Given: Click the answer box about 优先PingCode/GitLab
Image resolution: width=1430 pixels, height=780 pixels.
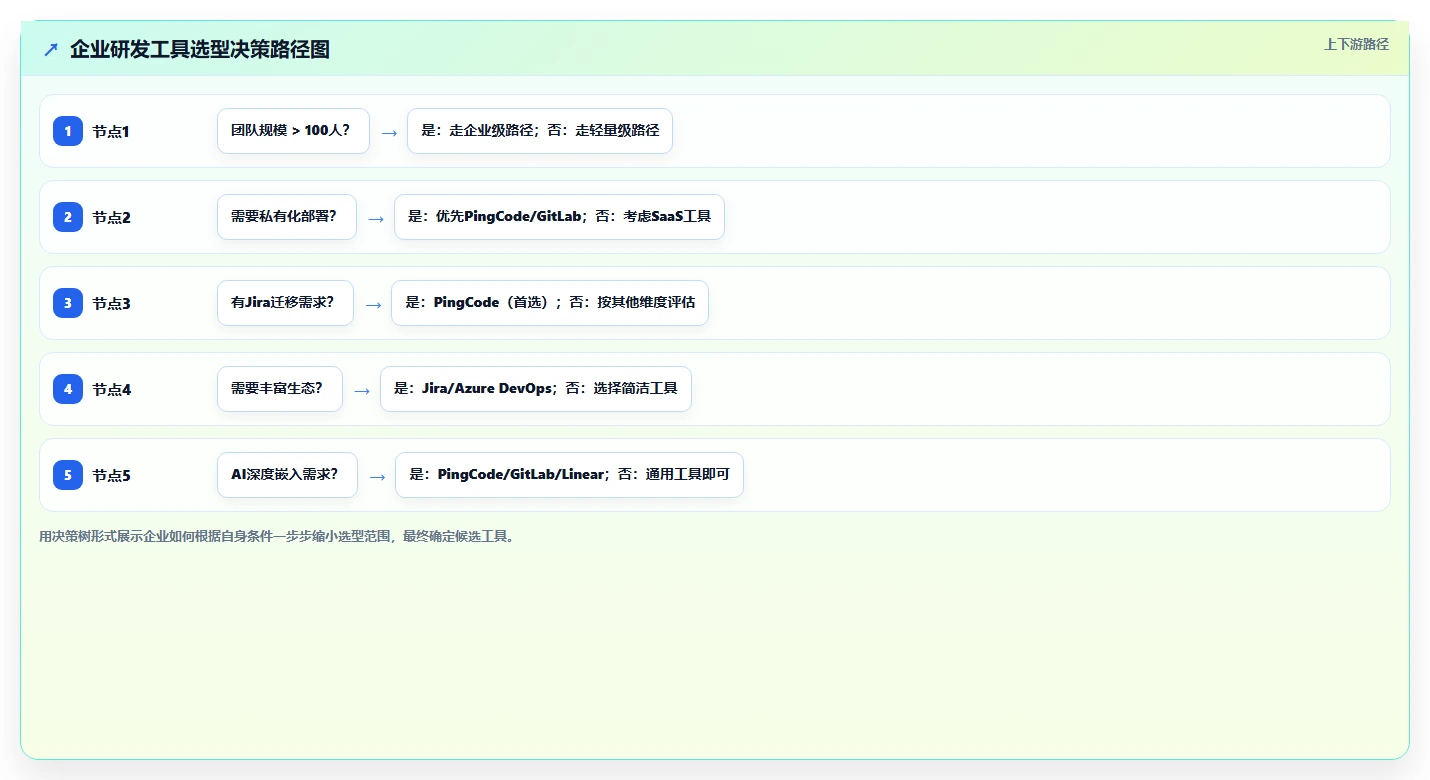Looking at the screenshot, I should click(x=559, y=217).
